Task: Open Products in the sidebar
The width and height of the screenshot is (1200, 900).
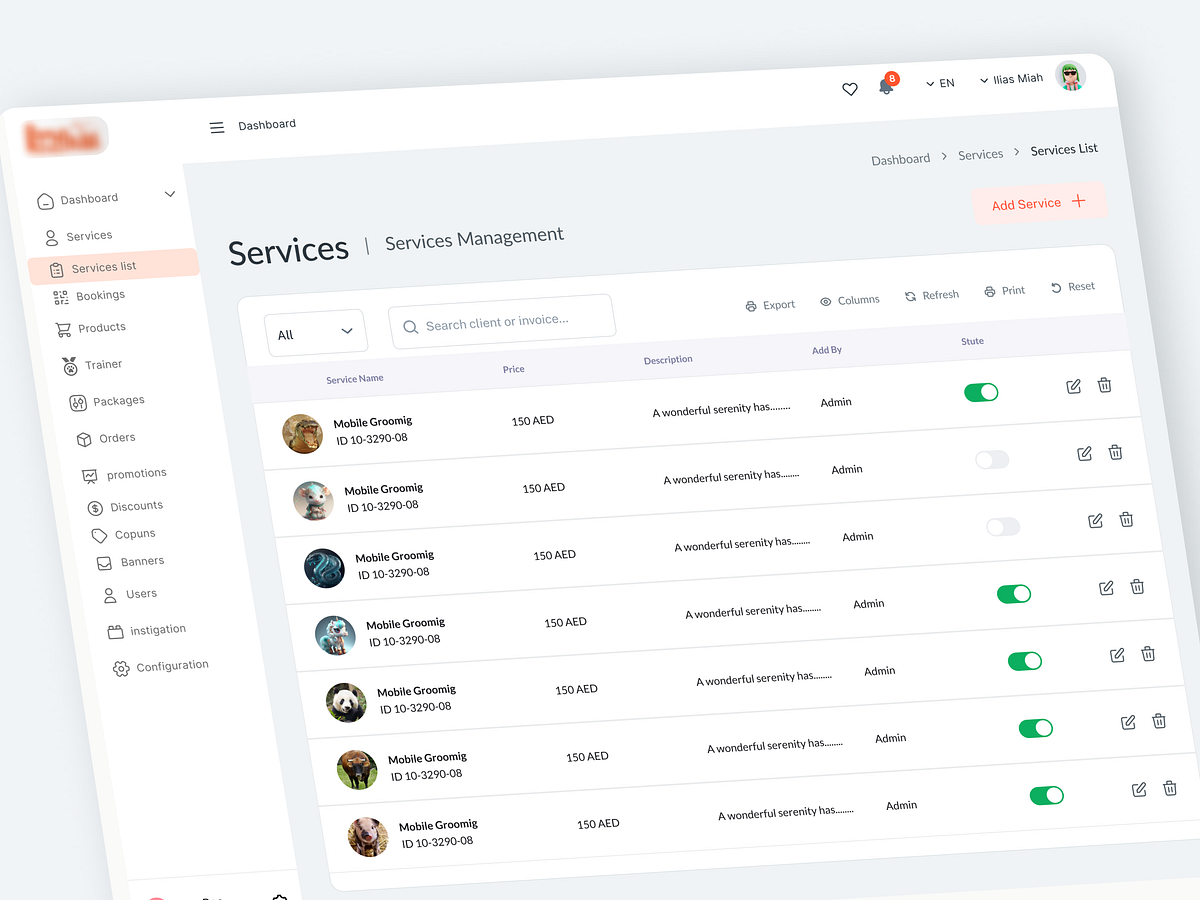Action: point(90,328)
